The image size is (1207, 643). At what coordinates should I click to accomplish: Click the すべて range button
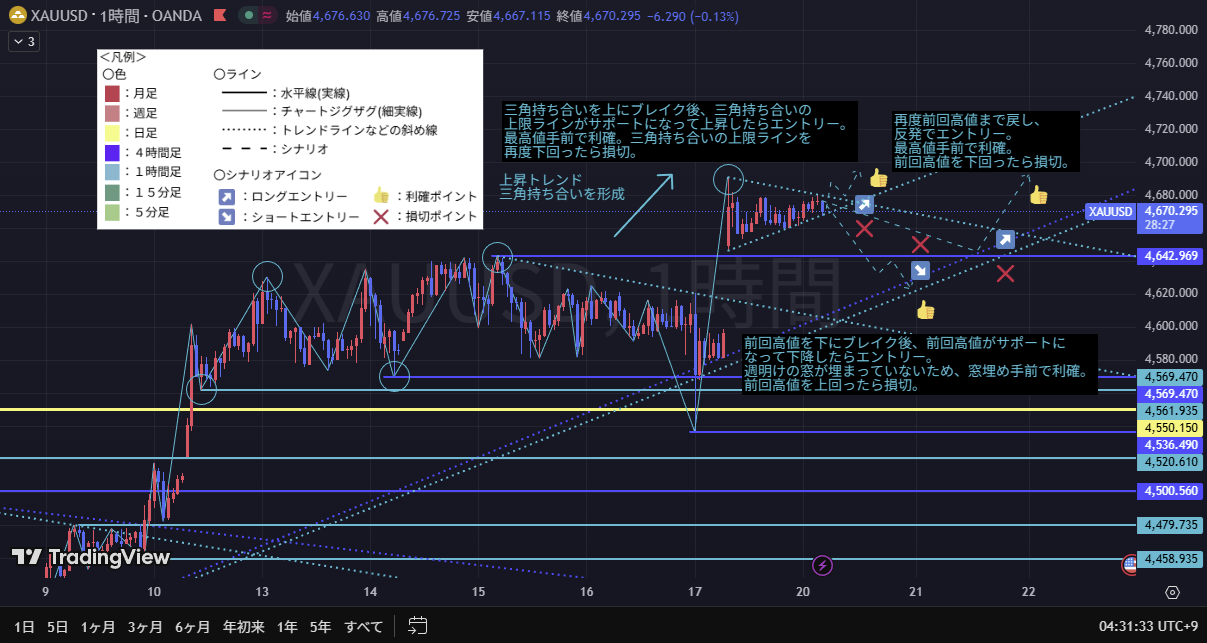[x=363, y=627]
